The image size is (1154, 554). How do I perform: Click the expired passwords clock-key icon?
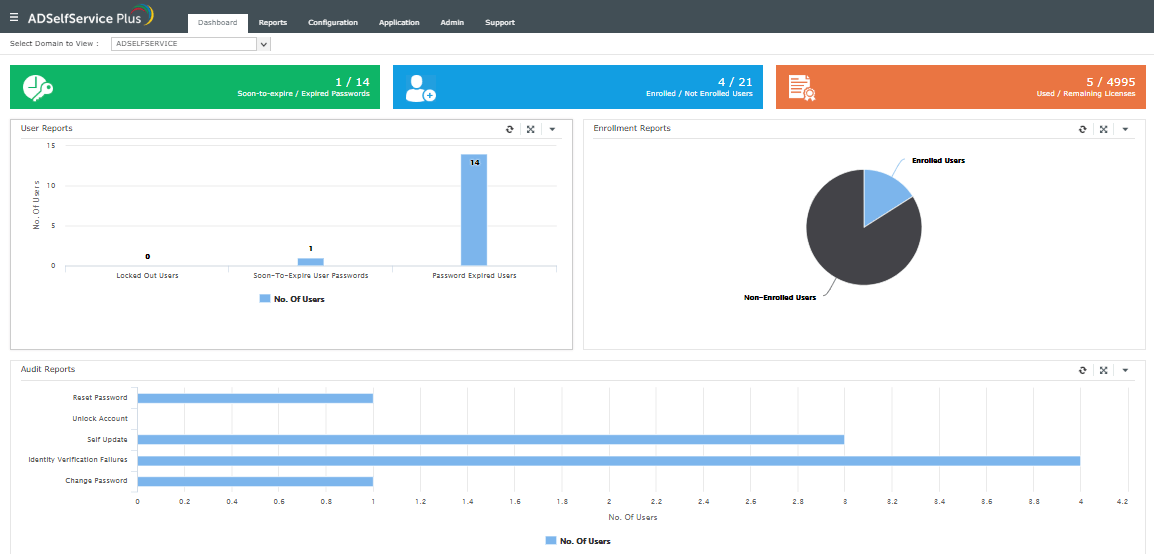[38, 88]
